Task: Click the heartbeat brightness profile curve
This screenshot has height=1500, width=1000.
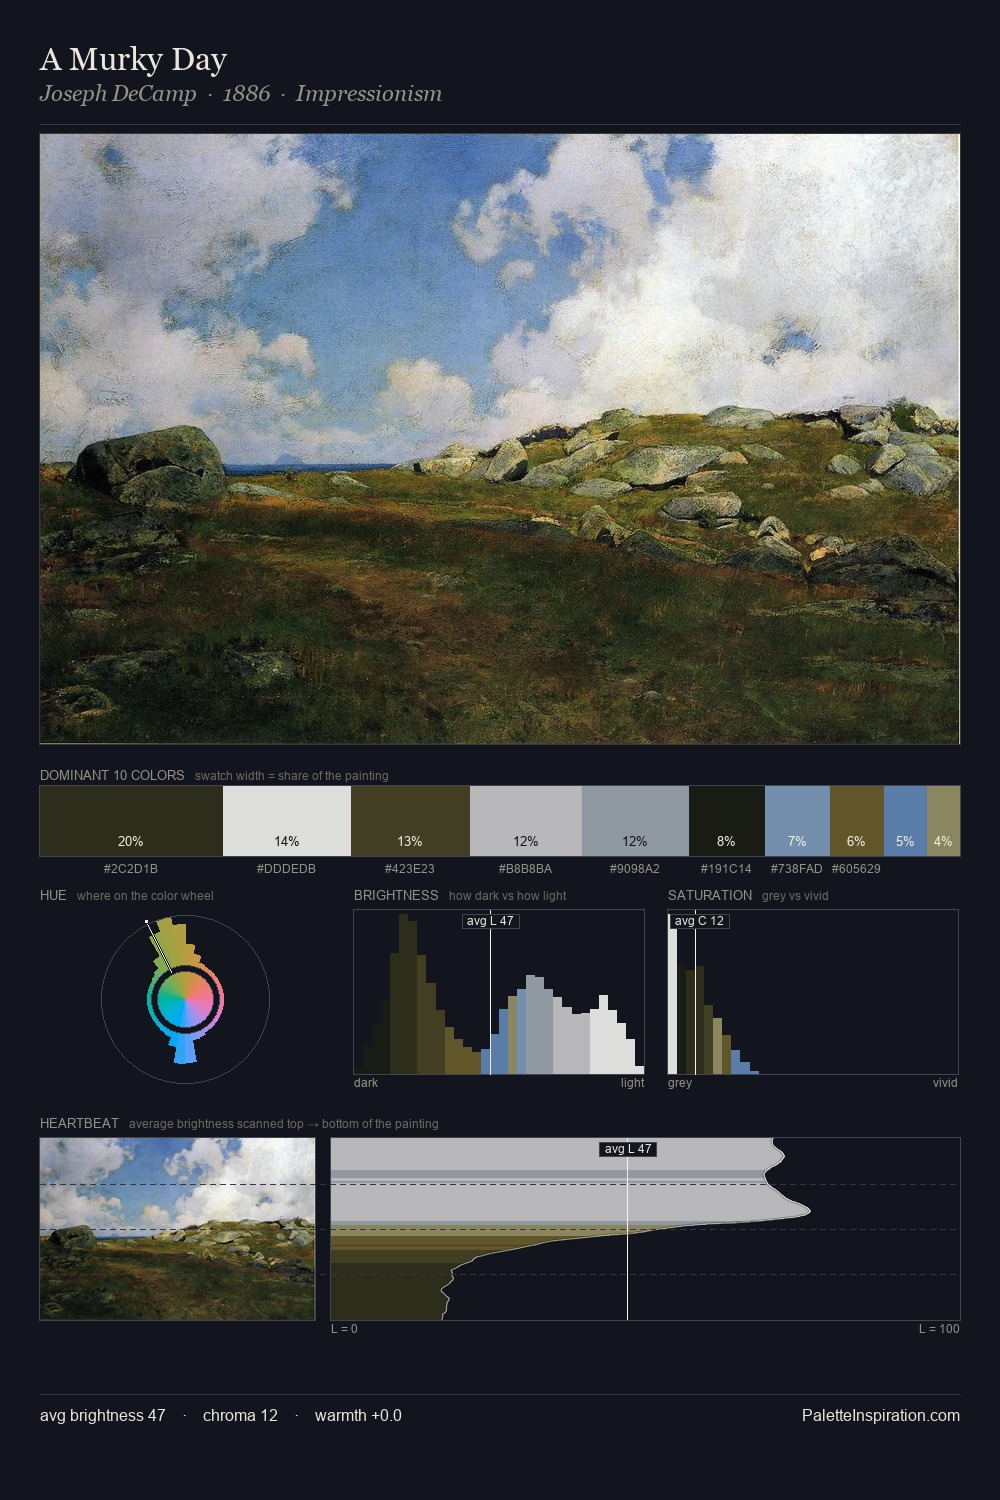Action: coord(645,1229)
